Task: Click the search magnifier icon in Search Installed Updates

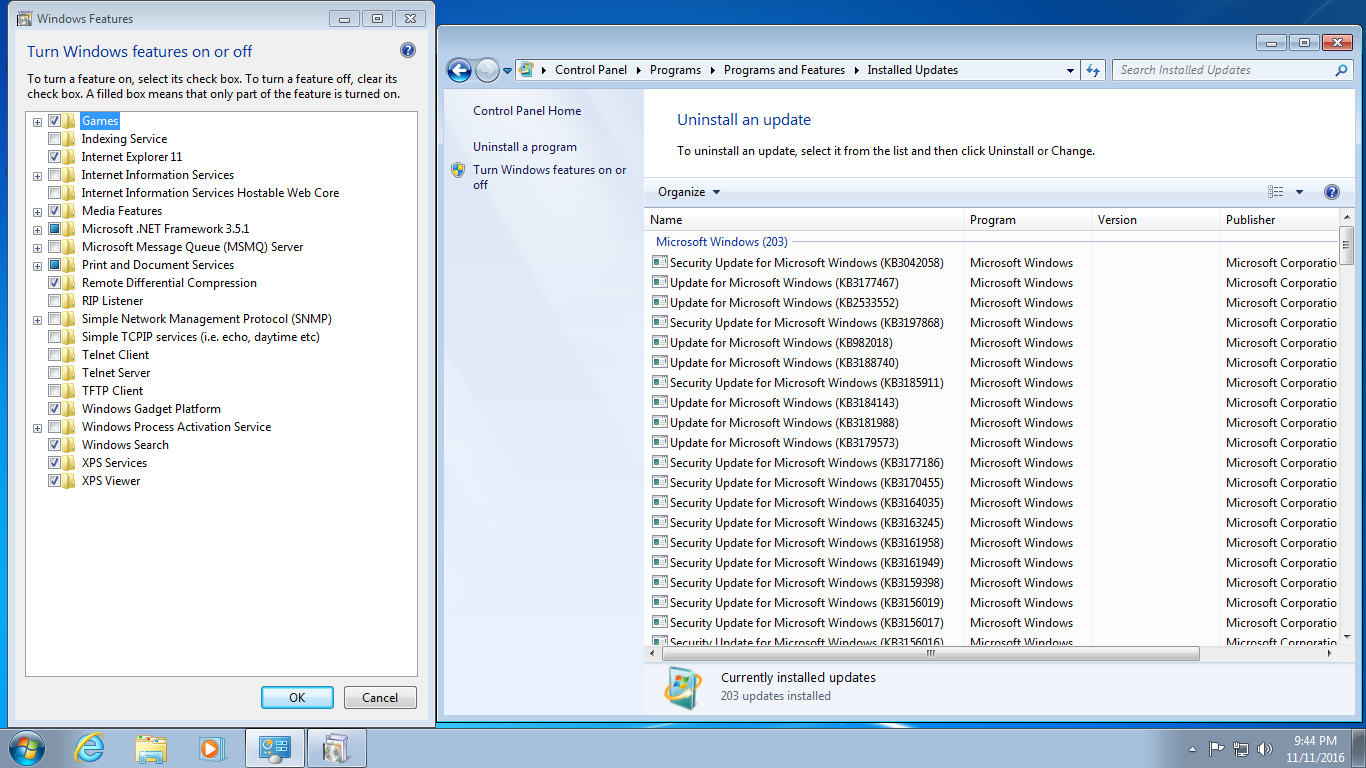Action: pos(1342,70)
